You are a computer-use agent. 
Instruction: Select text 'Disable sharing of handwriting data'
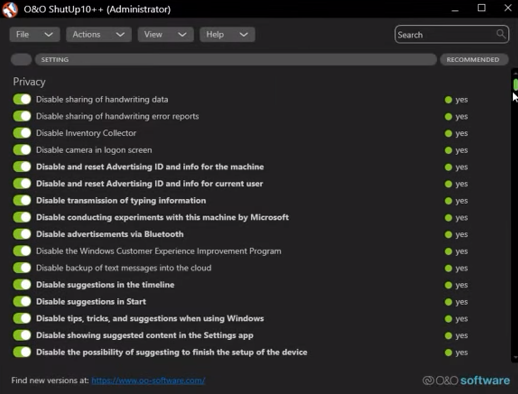tap(102, 99)
